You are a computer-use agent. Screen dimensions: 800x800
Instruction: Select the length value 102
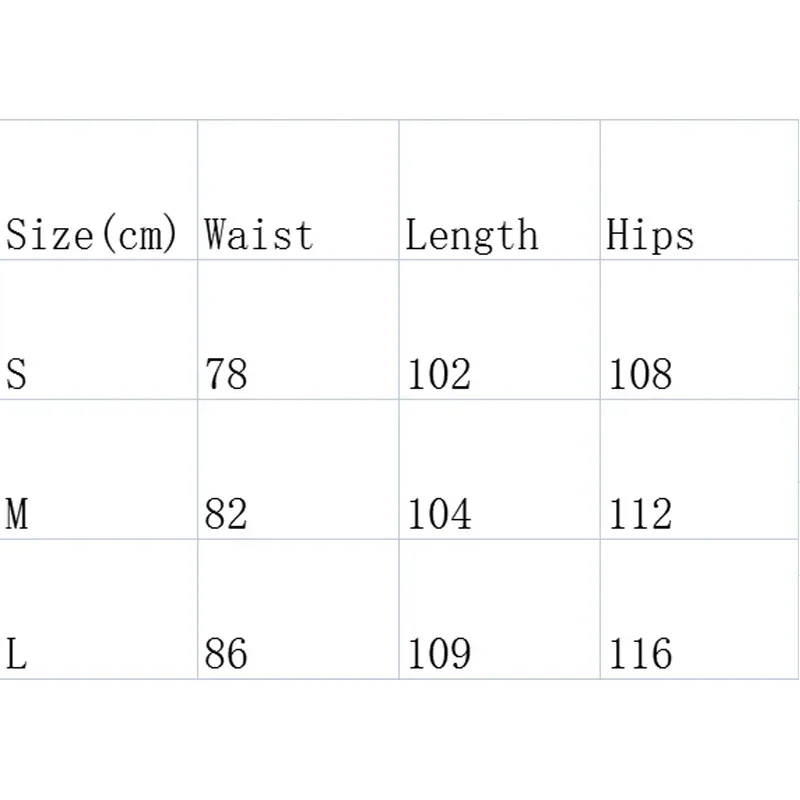click(x=439, y=375)
